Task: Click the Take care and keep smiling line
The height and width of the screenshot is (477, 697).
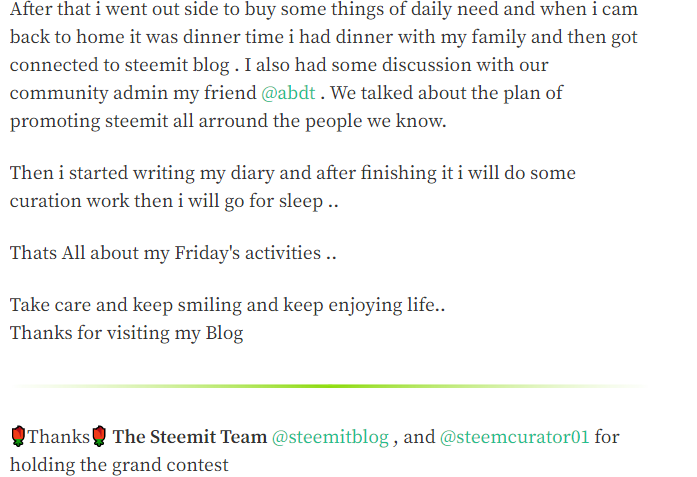Action: click(x=227, y=305)
